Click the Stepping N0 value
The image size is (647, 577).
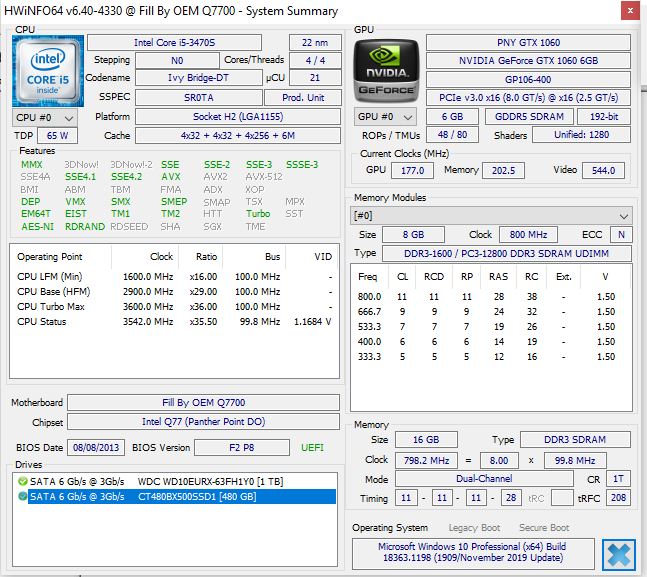[x=177, y=61]
